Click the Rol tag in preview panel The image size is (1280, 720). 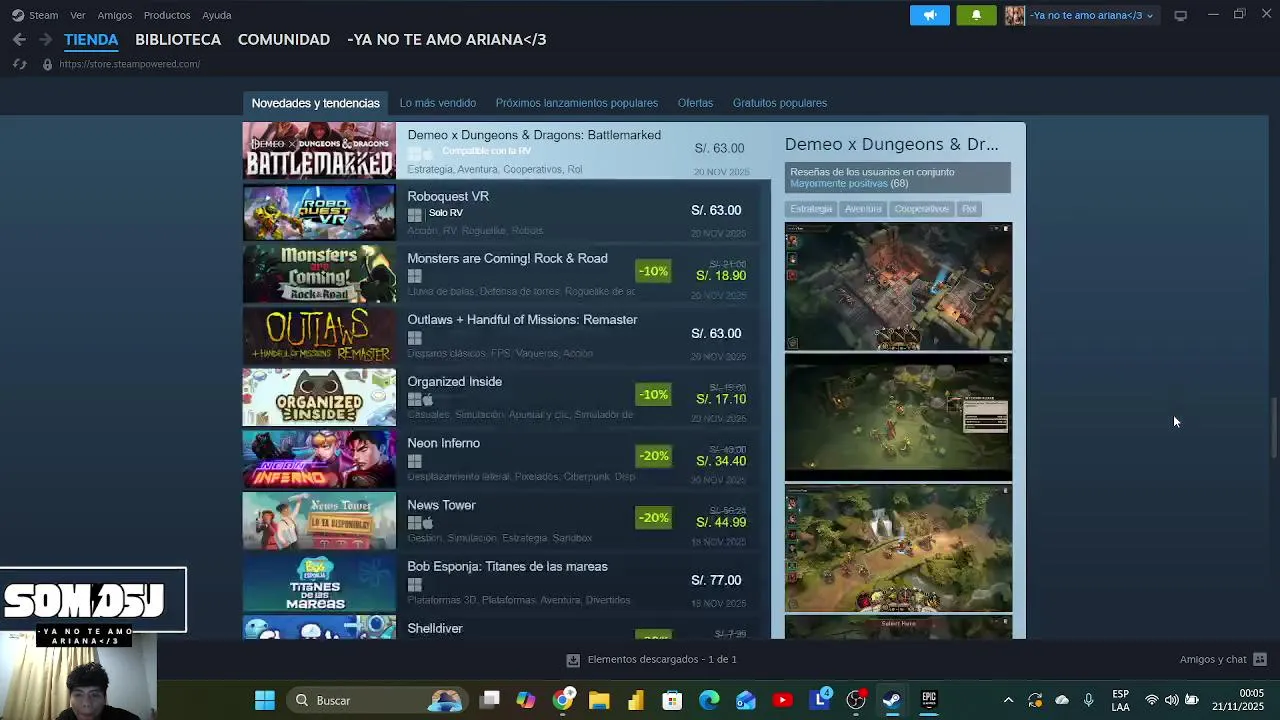coord(969,209)
